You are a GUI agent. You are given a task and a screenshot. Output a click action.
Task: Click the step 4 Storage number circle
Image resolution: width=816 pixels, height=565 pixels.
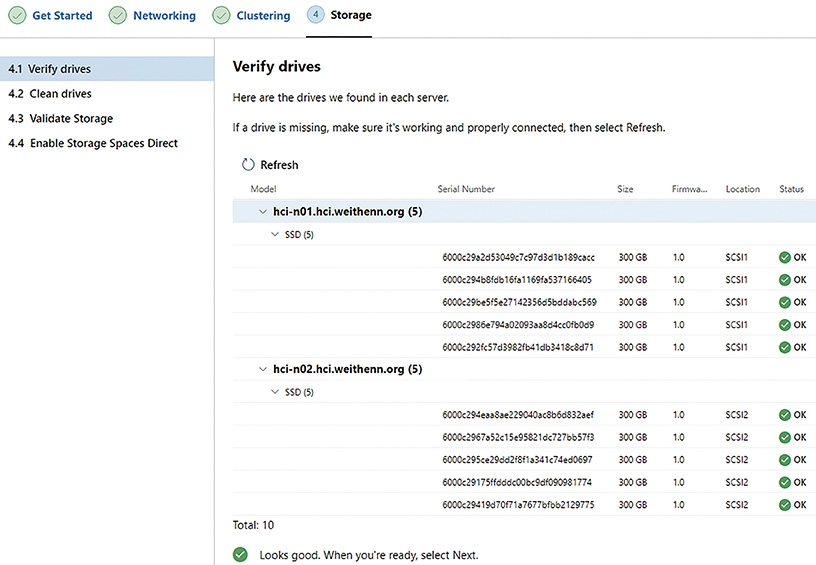[315, 15]
